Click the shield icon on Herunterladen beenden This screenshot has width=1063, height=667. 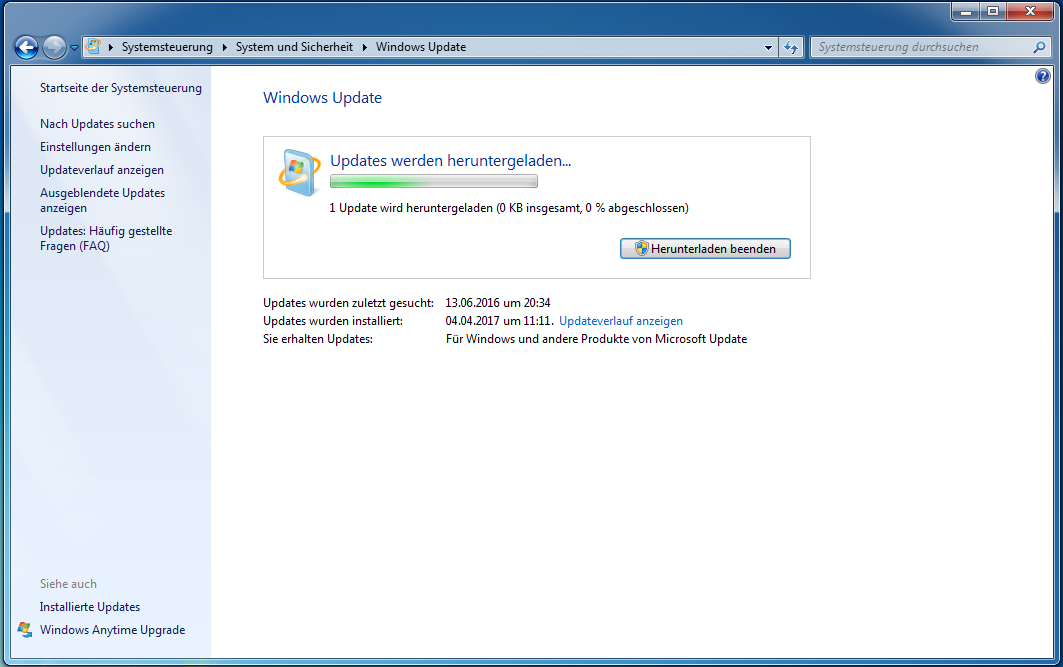pyautogui.click(x=641, y=249)
